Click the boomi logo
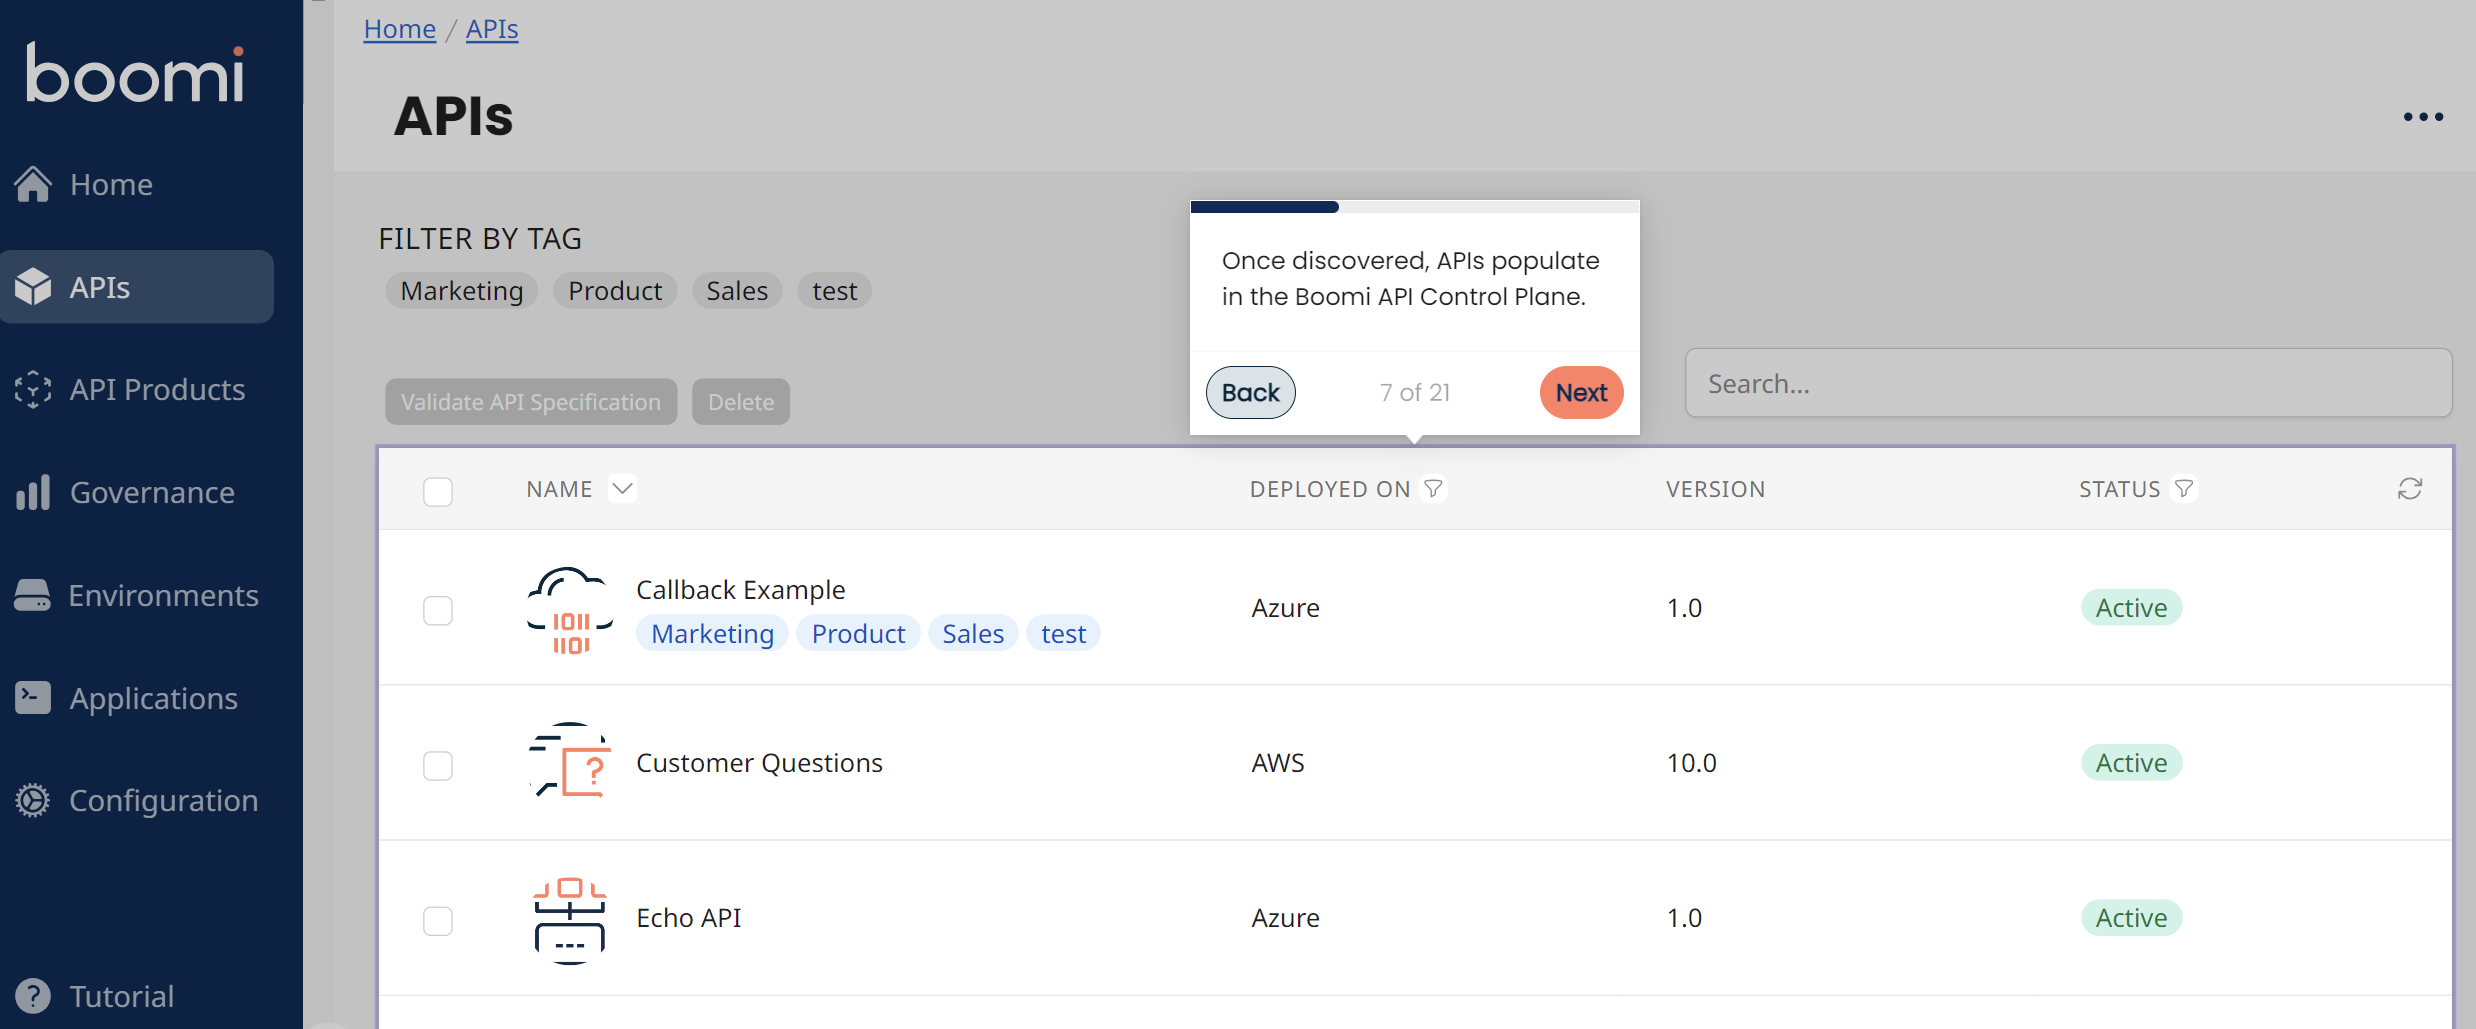 [135, 73]
